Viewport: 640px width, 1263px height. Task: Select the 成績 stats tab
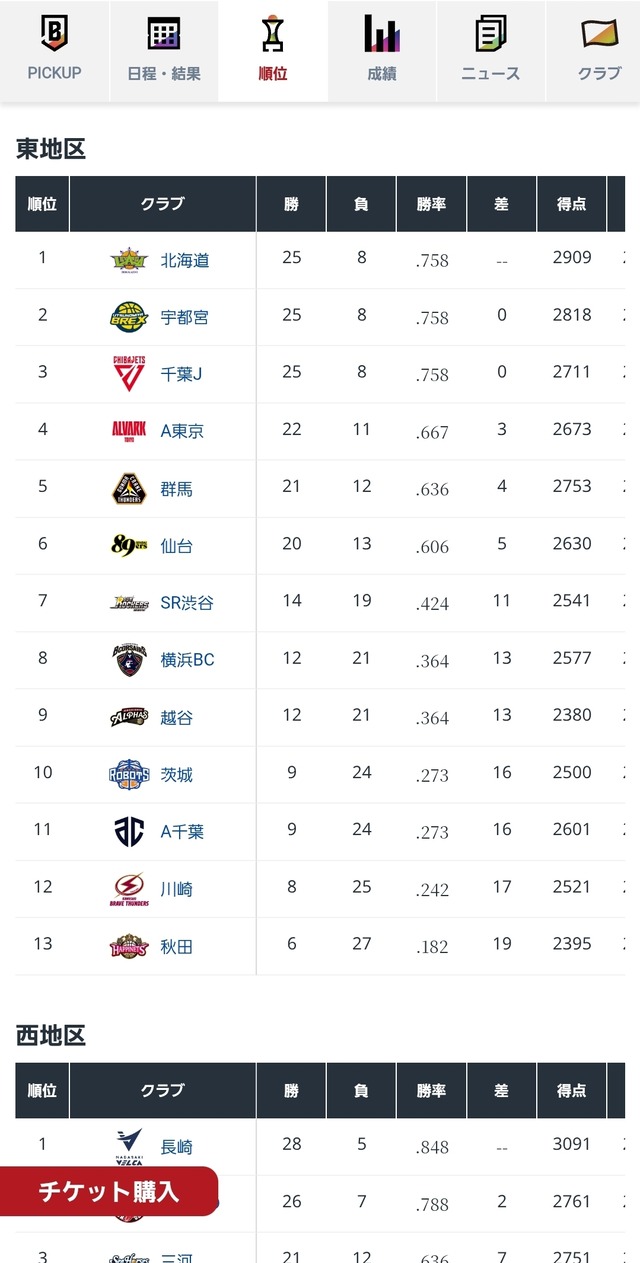(x=382, y=50)
